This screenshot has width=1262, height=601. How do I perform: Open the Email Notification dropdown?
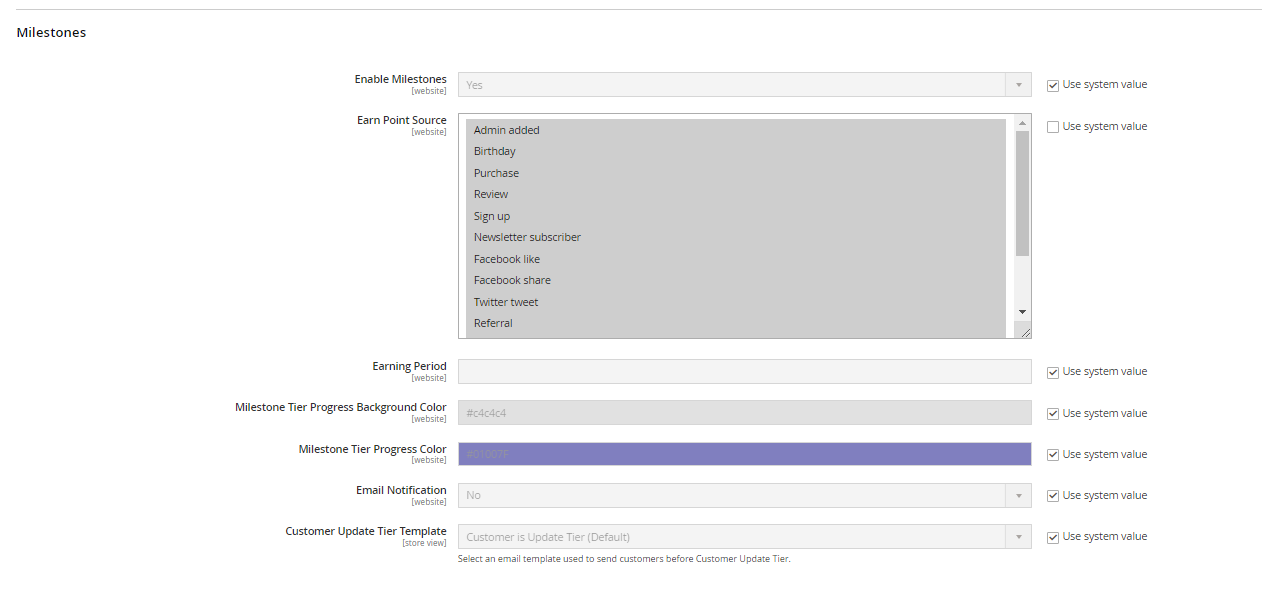(x=744, y=496)
